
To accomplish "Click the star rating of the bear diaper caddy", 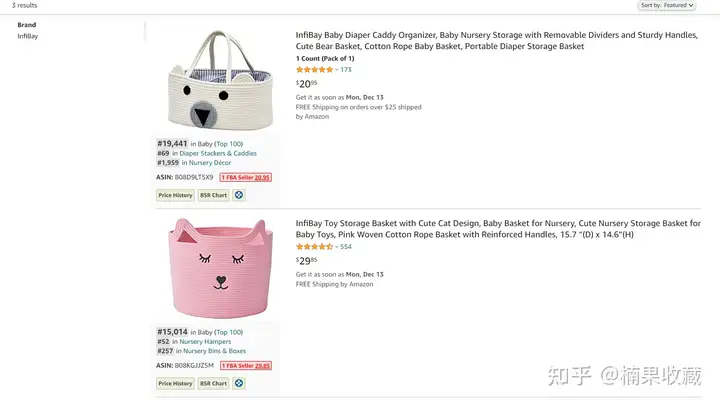I will click(x=315, y=70).
